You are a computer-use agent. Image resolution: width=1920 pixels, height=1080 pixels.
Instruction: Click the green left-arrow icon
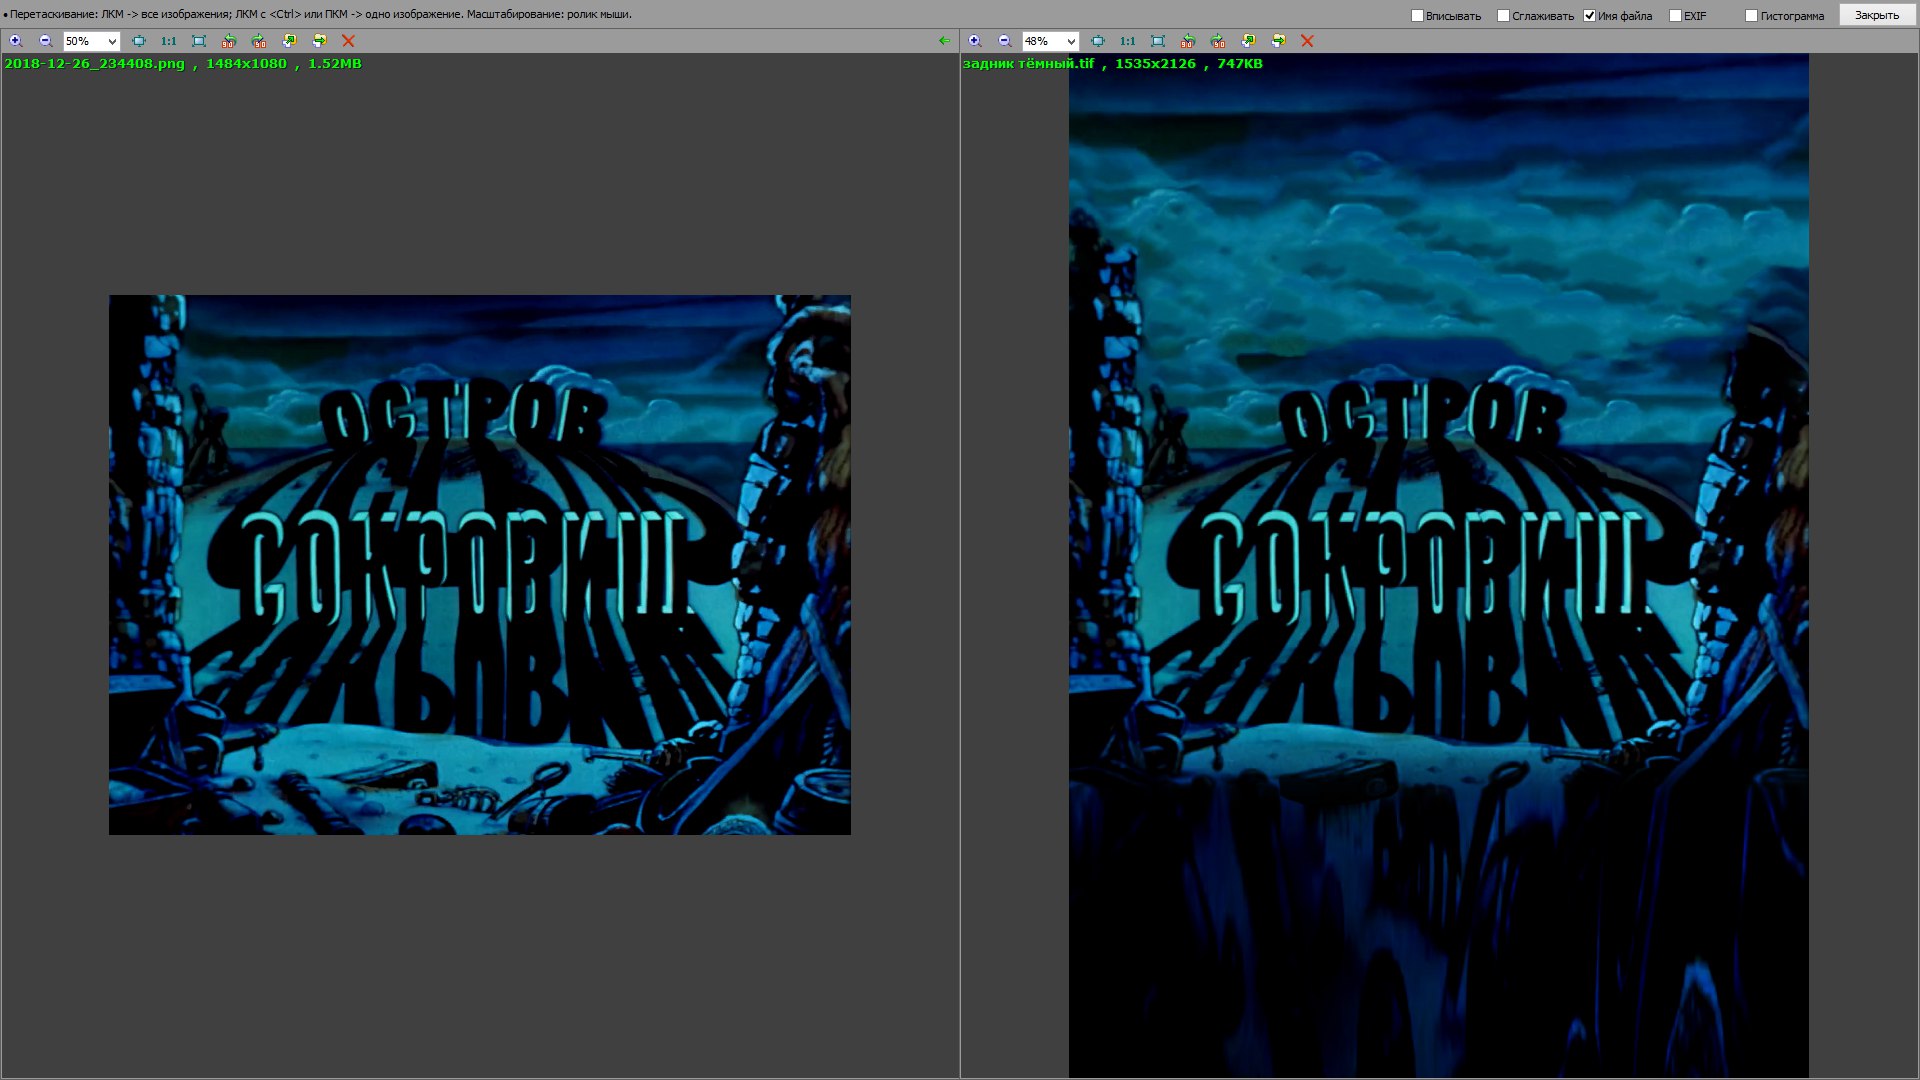coord(945,41)
